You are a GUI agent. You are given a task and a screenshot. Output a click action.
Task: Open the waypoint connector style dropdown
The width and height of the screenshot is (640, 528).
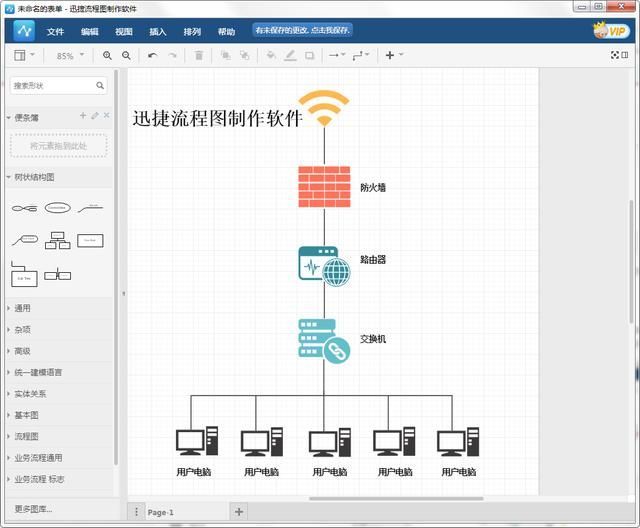(361, 55)
